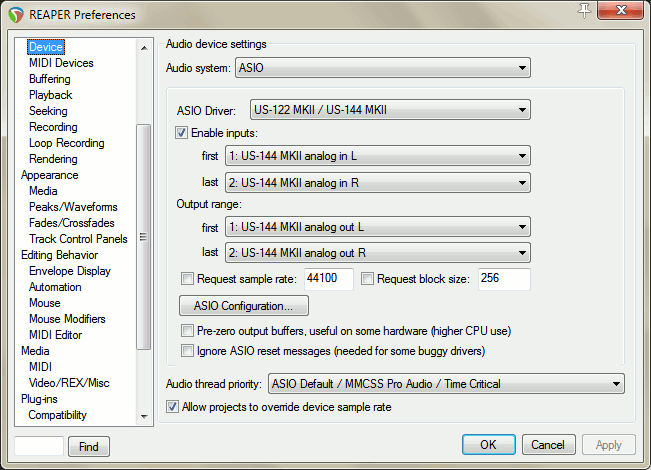Click the block size field showing 256
651x470 pixels.
(504, 279)
